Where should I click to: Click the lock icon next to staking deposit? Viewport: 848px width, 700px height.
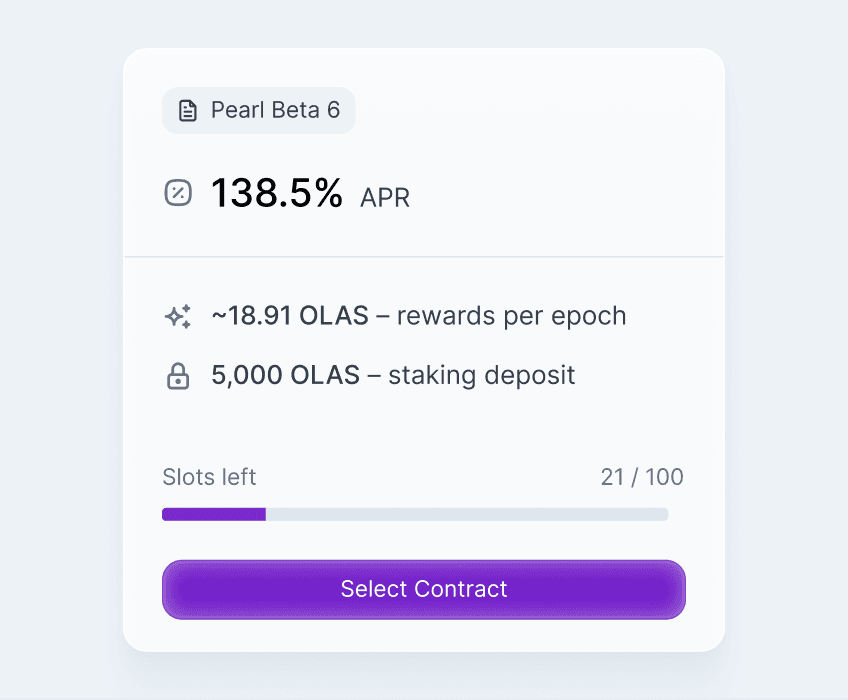pyautogui.click(x=177, y=375)
